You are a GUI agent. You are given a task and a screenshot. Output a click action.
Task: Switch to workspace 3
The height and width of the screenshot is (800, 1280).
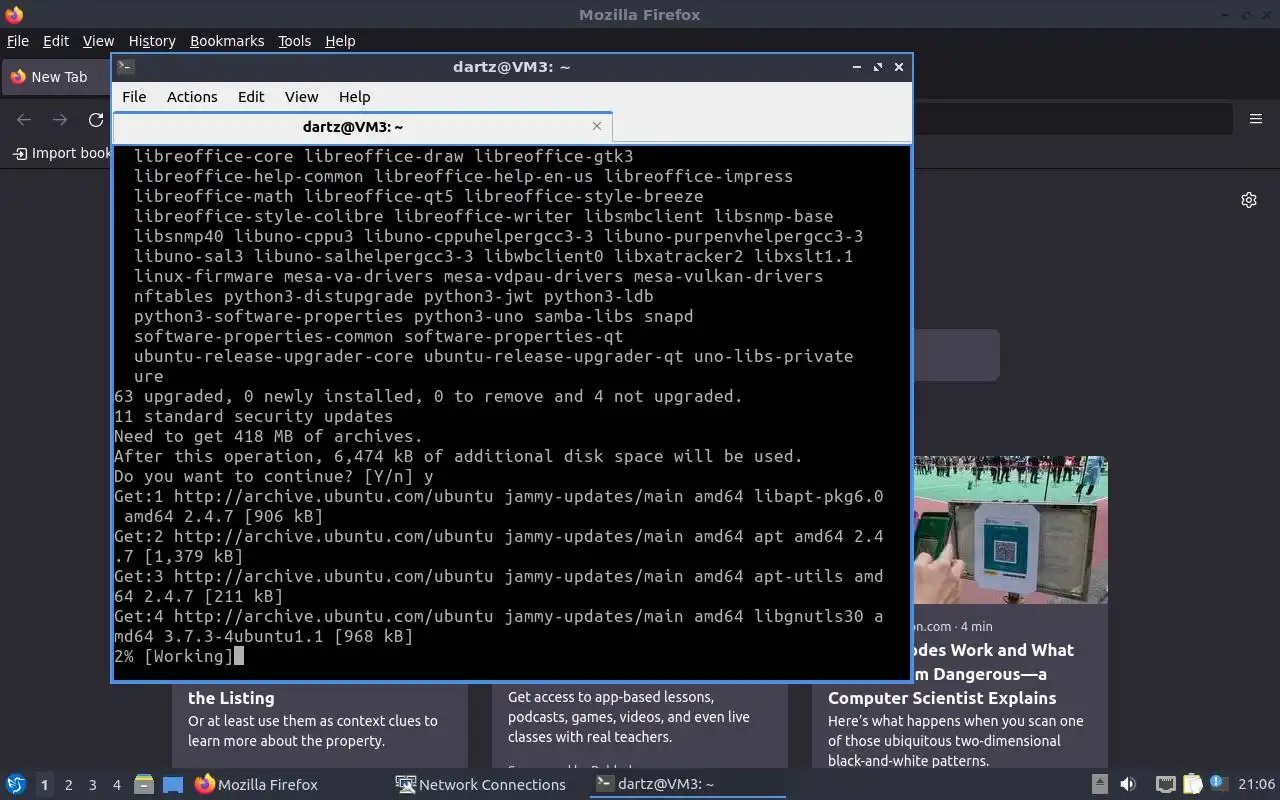pos(92,785)
